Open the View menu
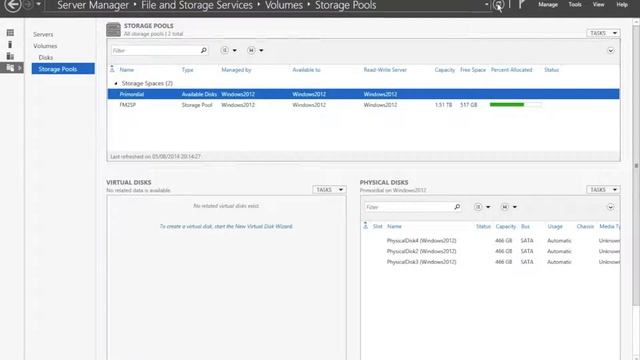The height and width of the screenshot is (360, 640). (598, 4)
